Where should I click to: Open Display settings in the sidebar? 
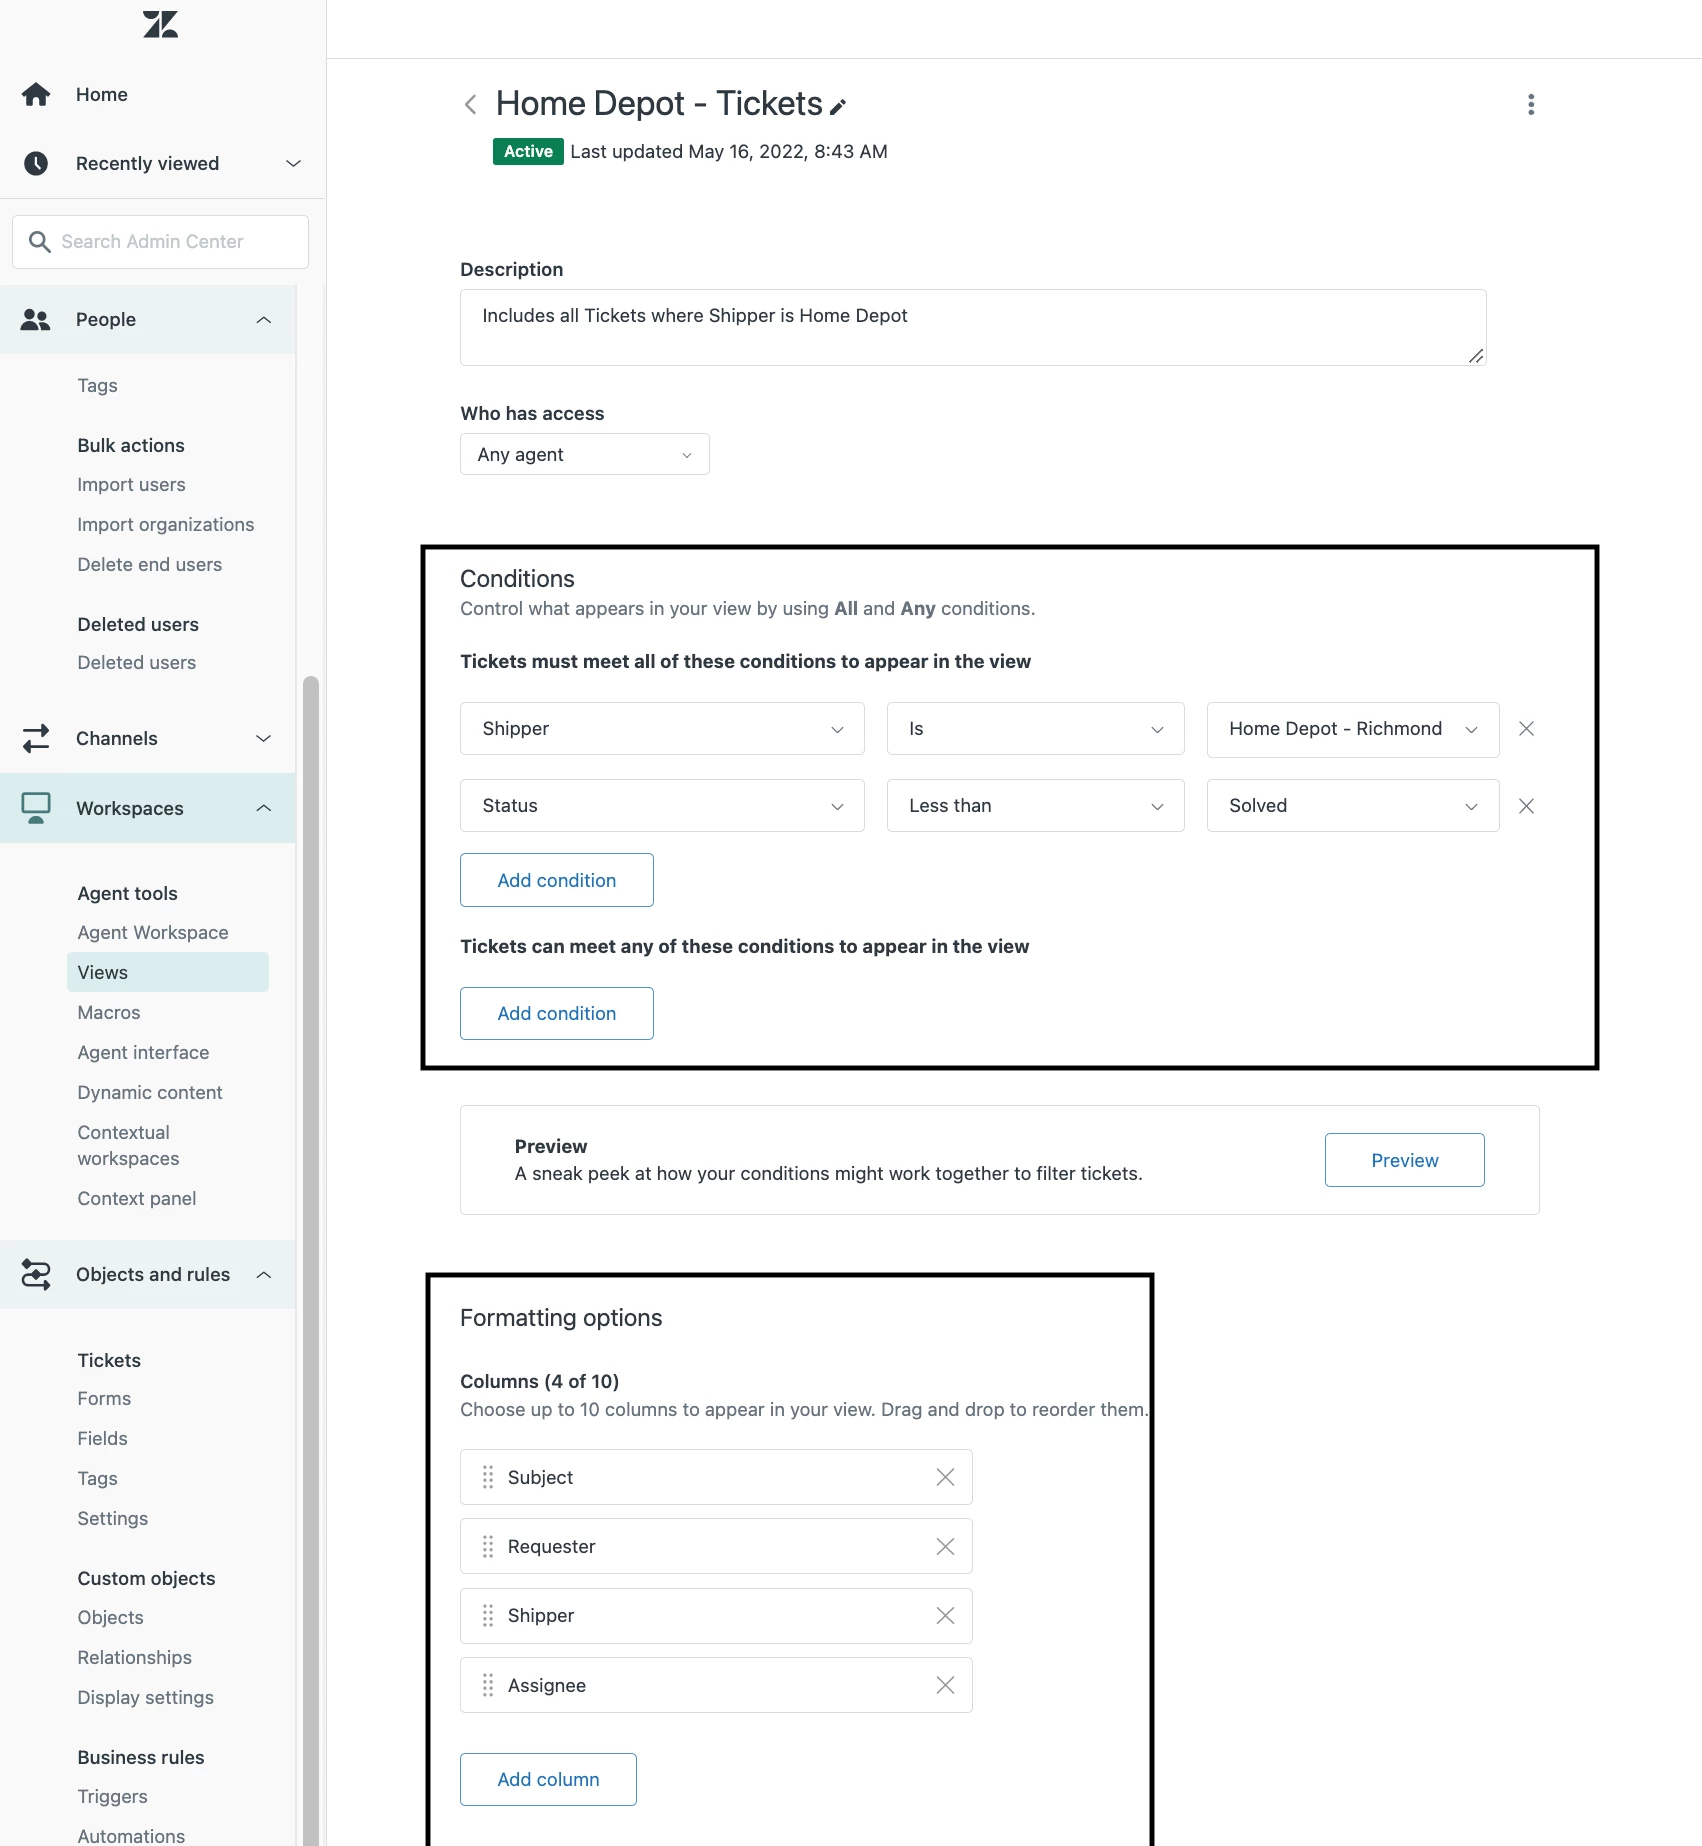(x=145, y=1697)
